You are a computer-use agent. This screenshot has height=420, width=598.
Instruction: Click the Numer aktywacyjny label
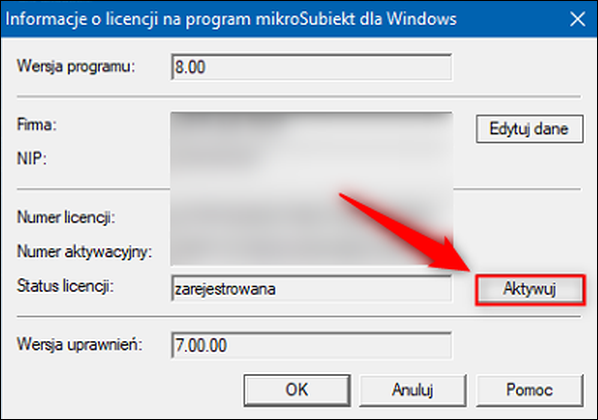84,251
